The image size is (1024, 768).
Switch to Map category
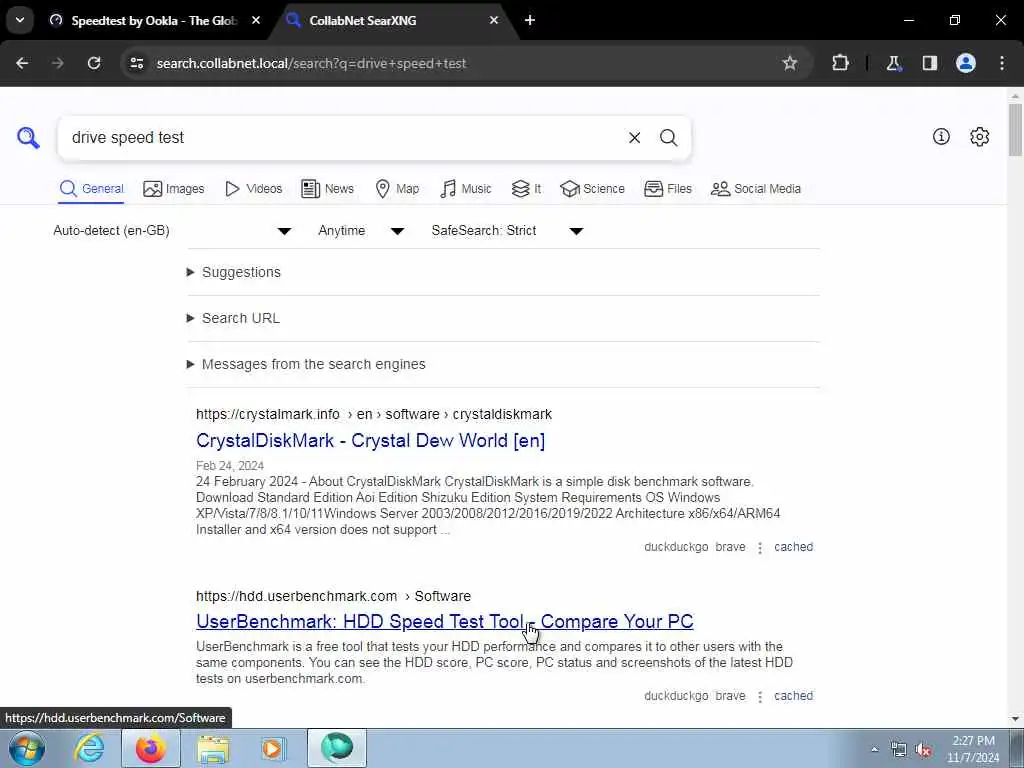397,189
